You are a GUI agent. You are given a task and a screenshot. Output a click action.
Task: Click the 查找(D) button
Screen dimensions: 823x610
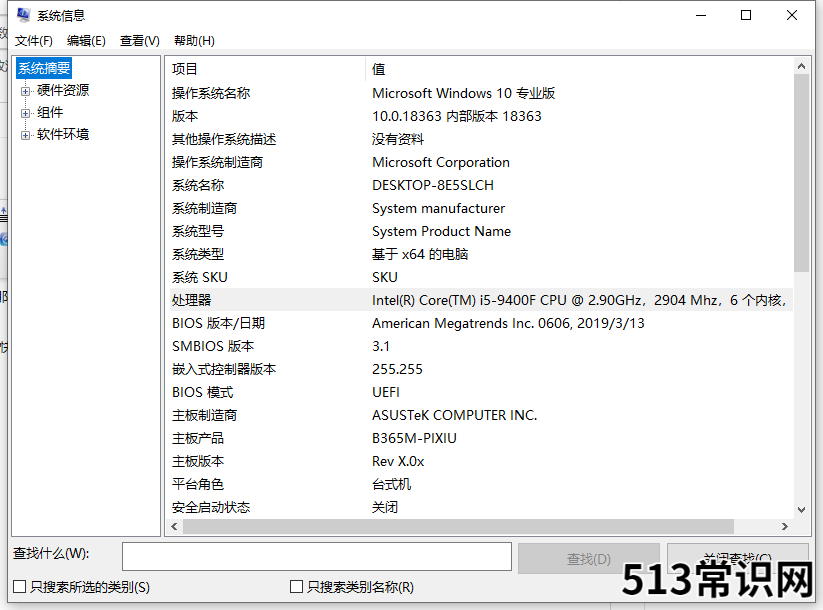point(589,559)
